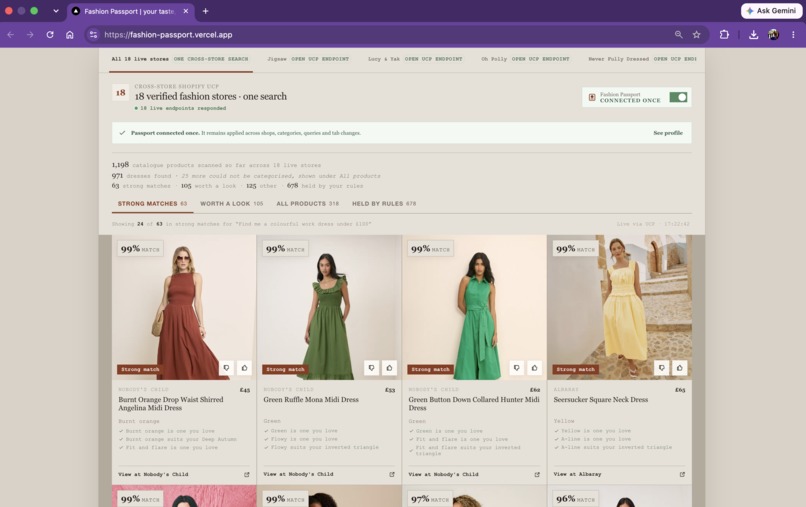Switch to the Never Fully Dressed store tab
The width and height of the screenshot is (806, 507).
642,59
